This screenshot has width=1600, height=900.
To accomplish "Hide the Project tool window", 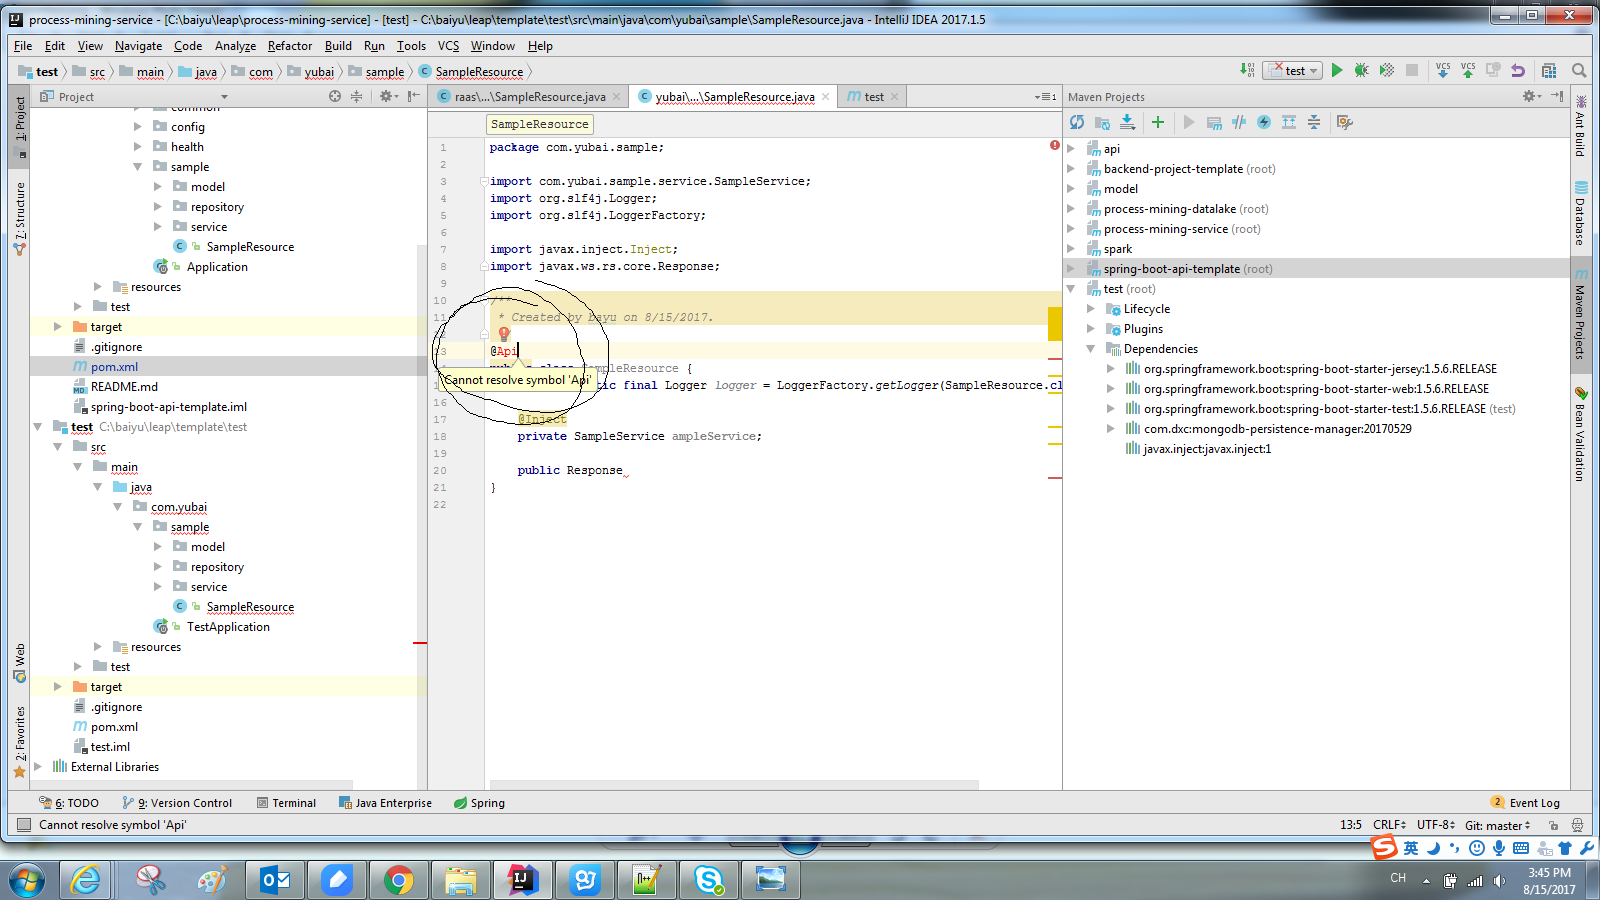I will pos(413,96).
